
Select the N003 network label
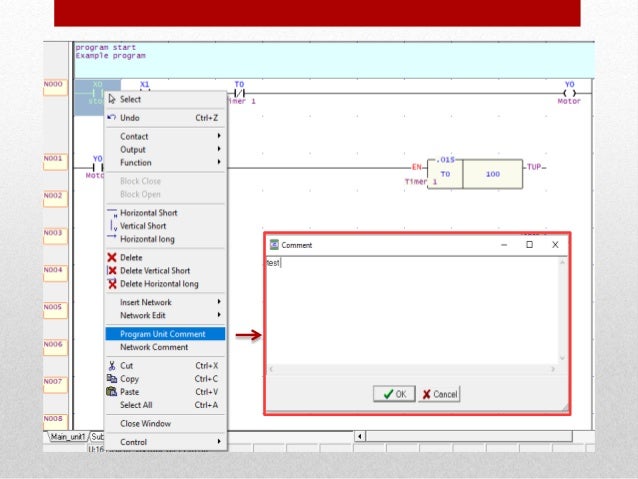(55, 236)
